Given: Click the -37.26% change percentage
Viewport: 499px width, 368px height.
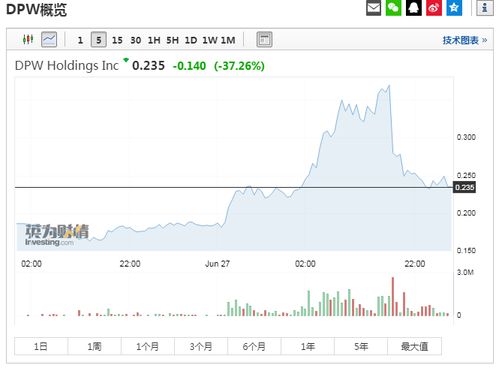Looking at the screenshot, I should 239,66.
